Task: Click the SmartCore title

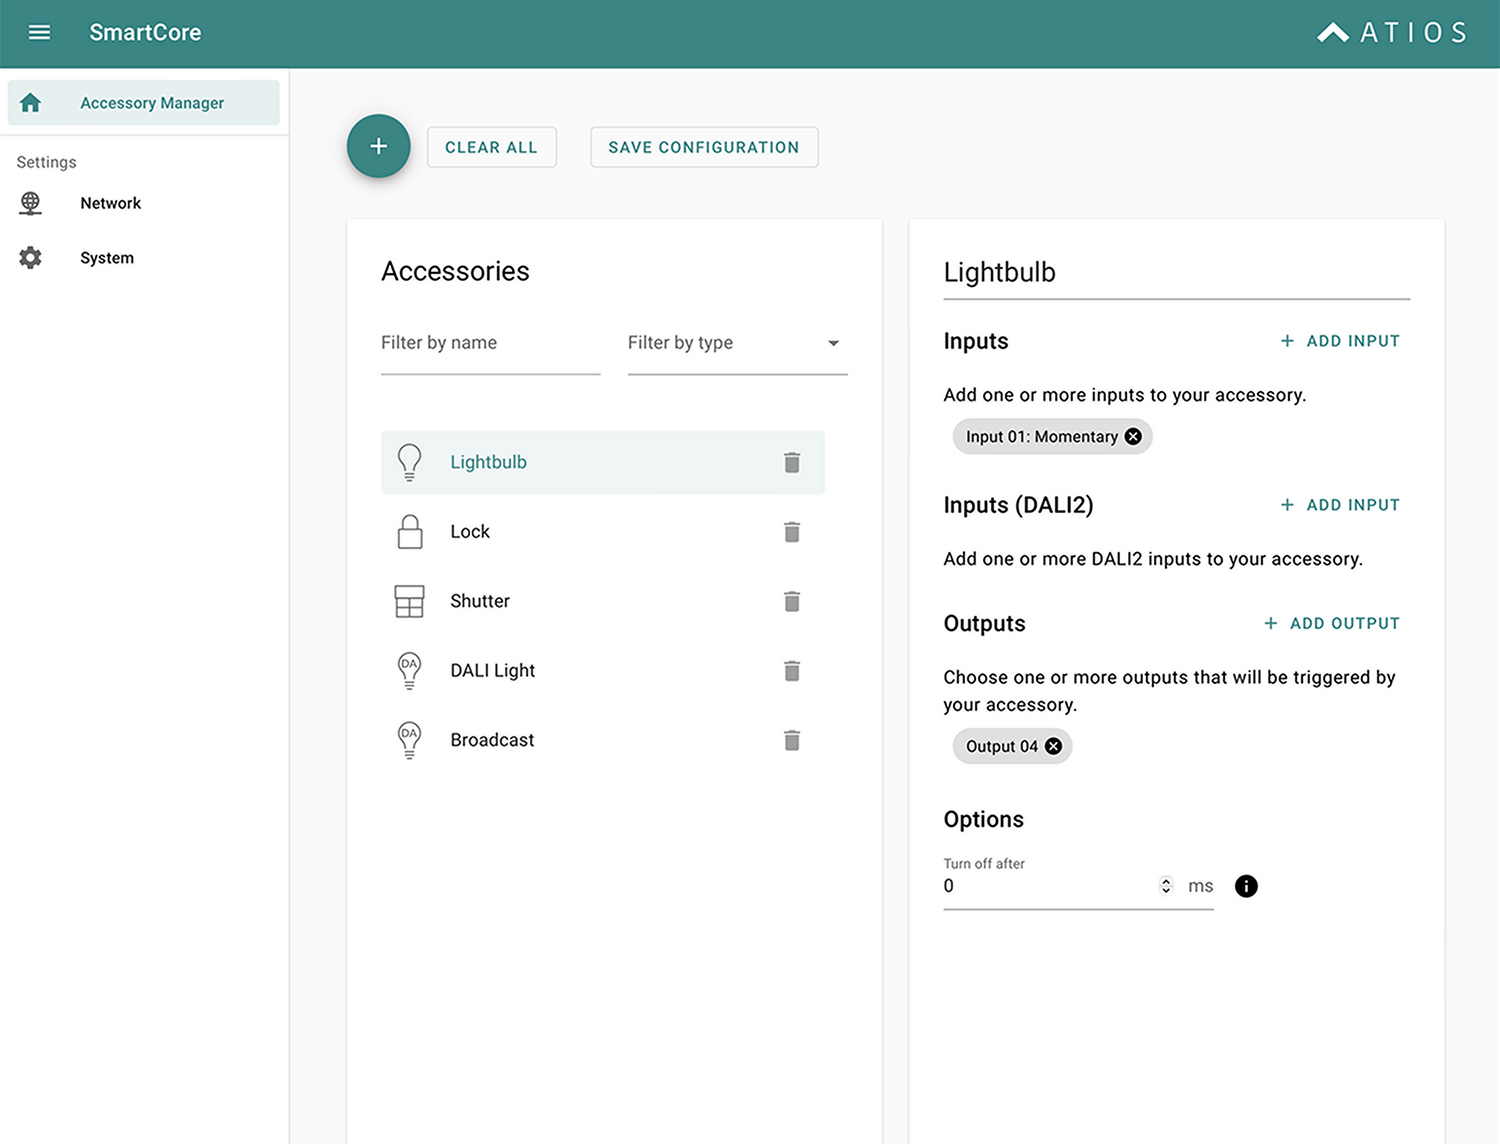Action: (145, 33)
